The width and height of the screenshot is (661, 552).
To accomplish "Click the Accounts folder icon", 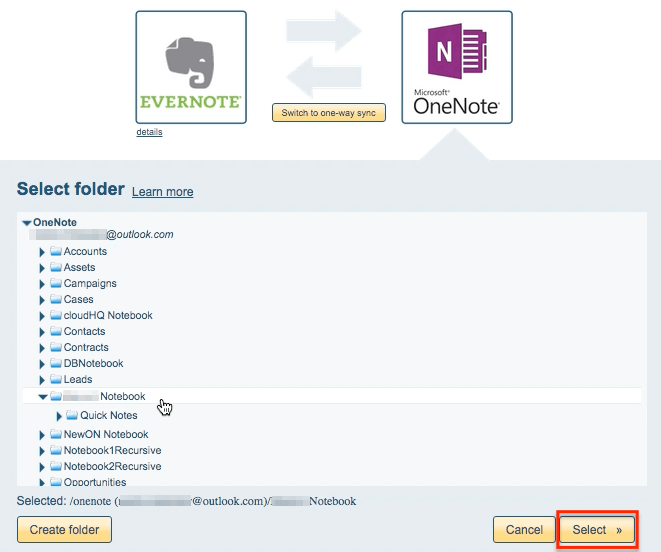I will (56, 251).
